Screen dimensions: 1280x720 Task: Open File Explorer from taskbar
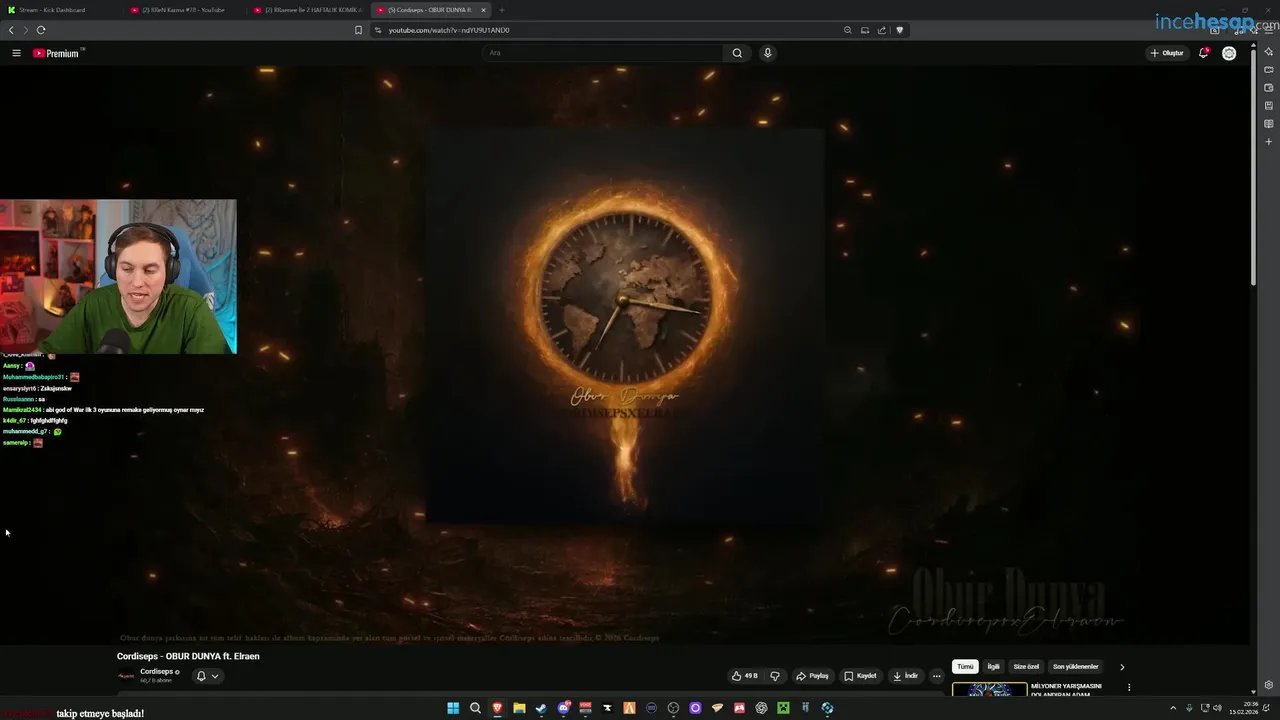click(519, 708)
